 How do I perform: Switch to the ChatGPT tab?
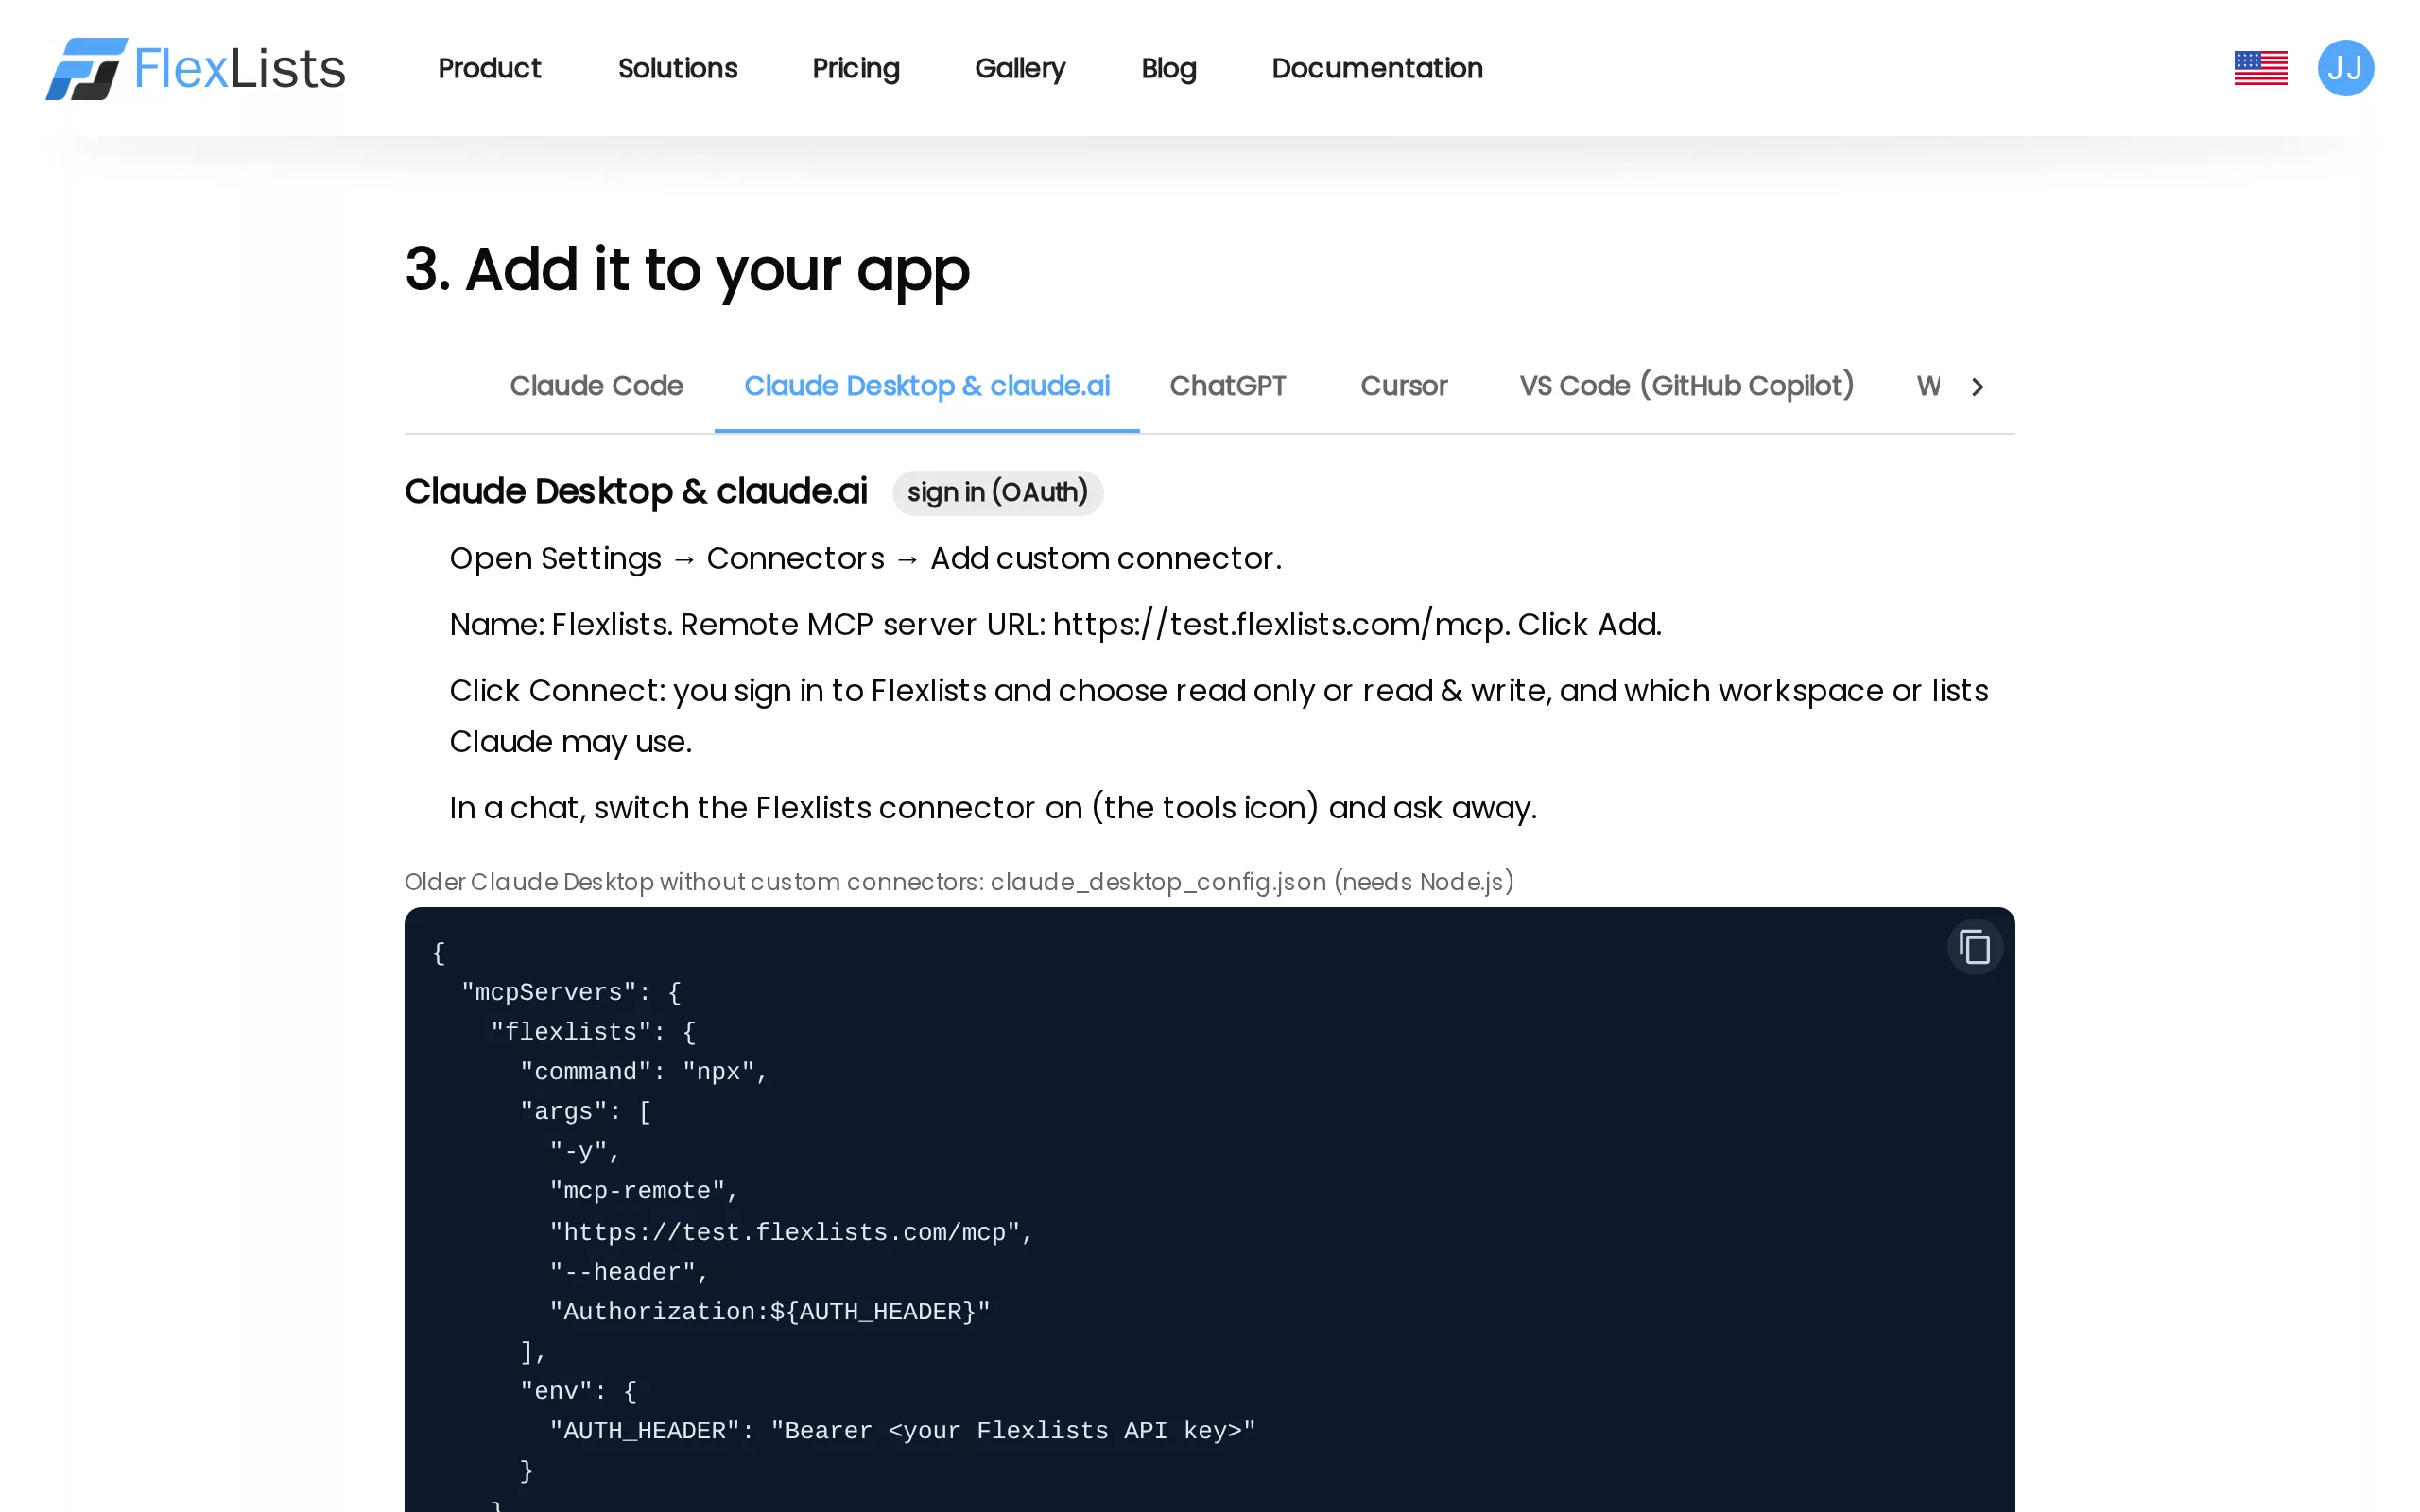[x=1227, y=386]
